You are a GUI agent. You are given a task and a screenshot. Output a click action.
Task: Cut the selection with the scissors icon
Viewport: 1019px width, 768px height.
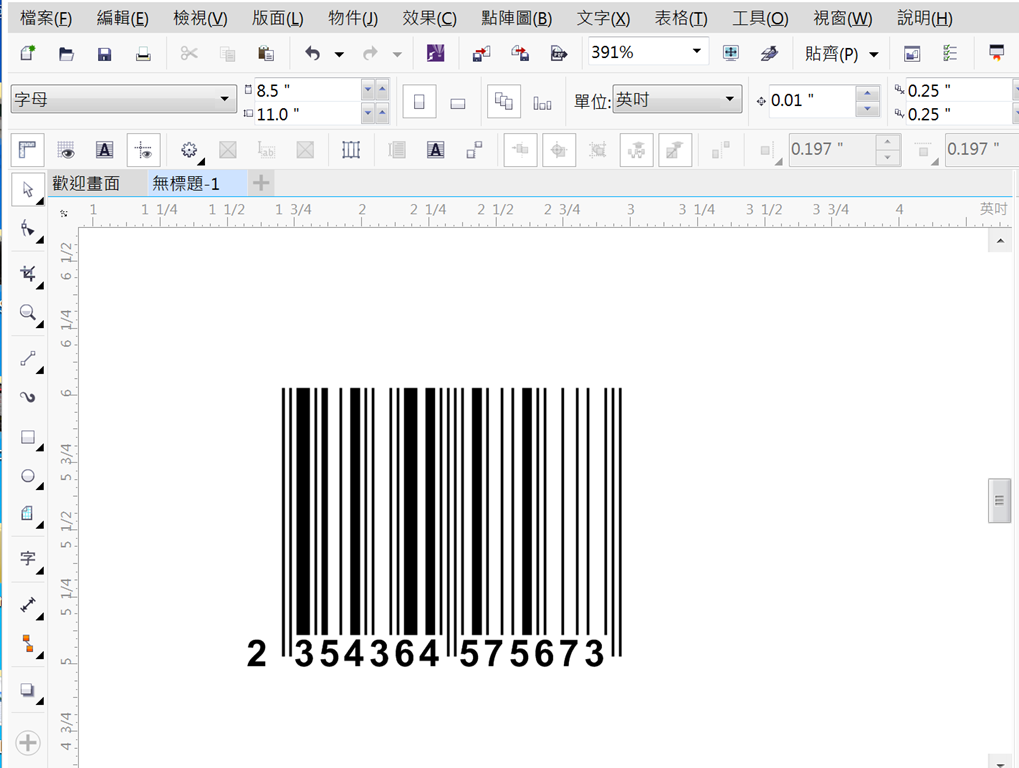click(188, 53)
